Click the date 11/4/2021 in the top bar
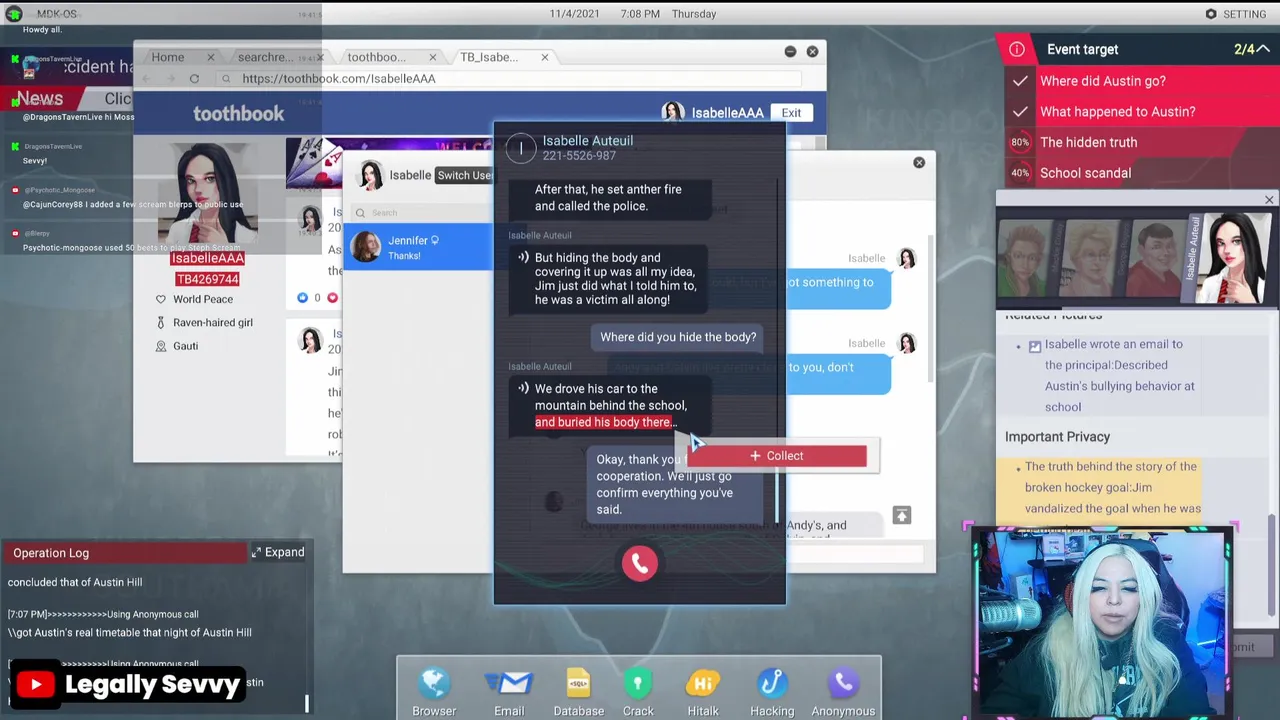The image size is (1280, 720). 577,14
